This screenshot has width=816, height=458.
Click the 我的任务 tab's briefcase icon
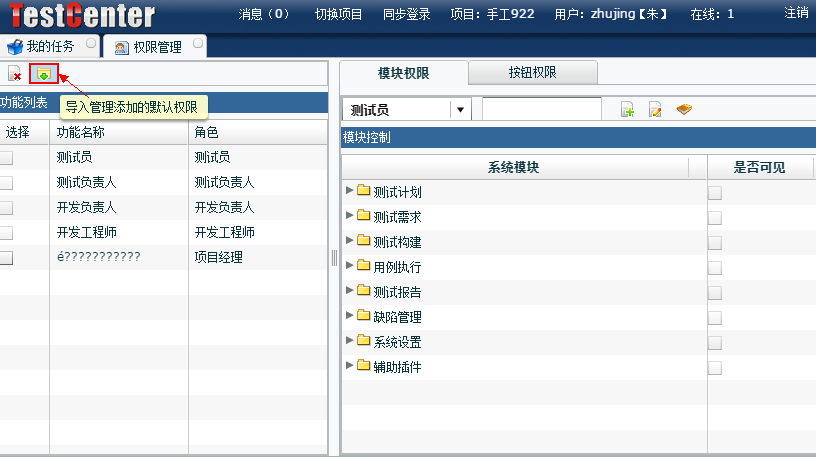tap(14, 47)
